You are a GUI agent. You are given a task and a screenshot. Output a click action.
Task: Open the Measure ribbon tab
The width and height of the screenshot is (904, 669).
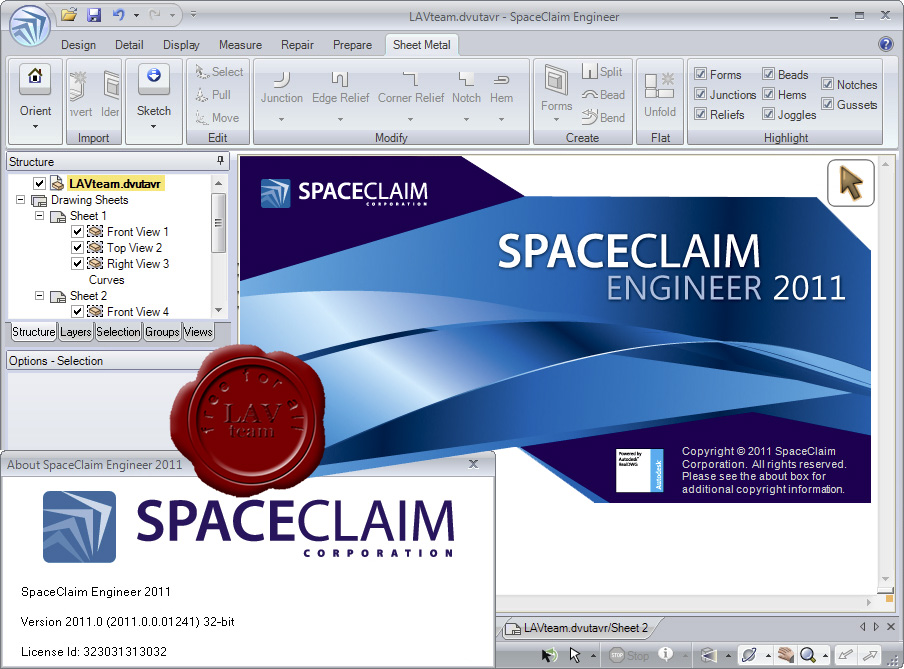[240, 44]
